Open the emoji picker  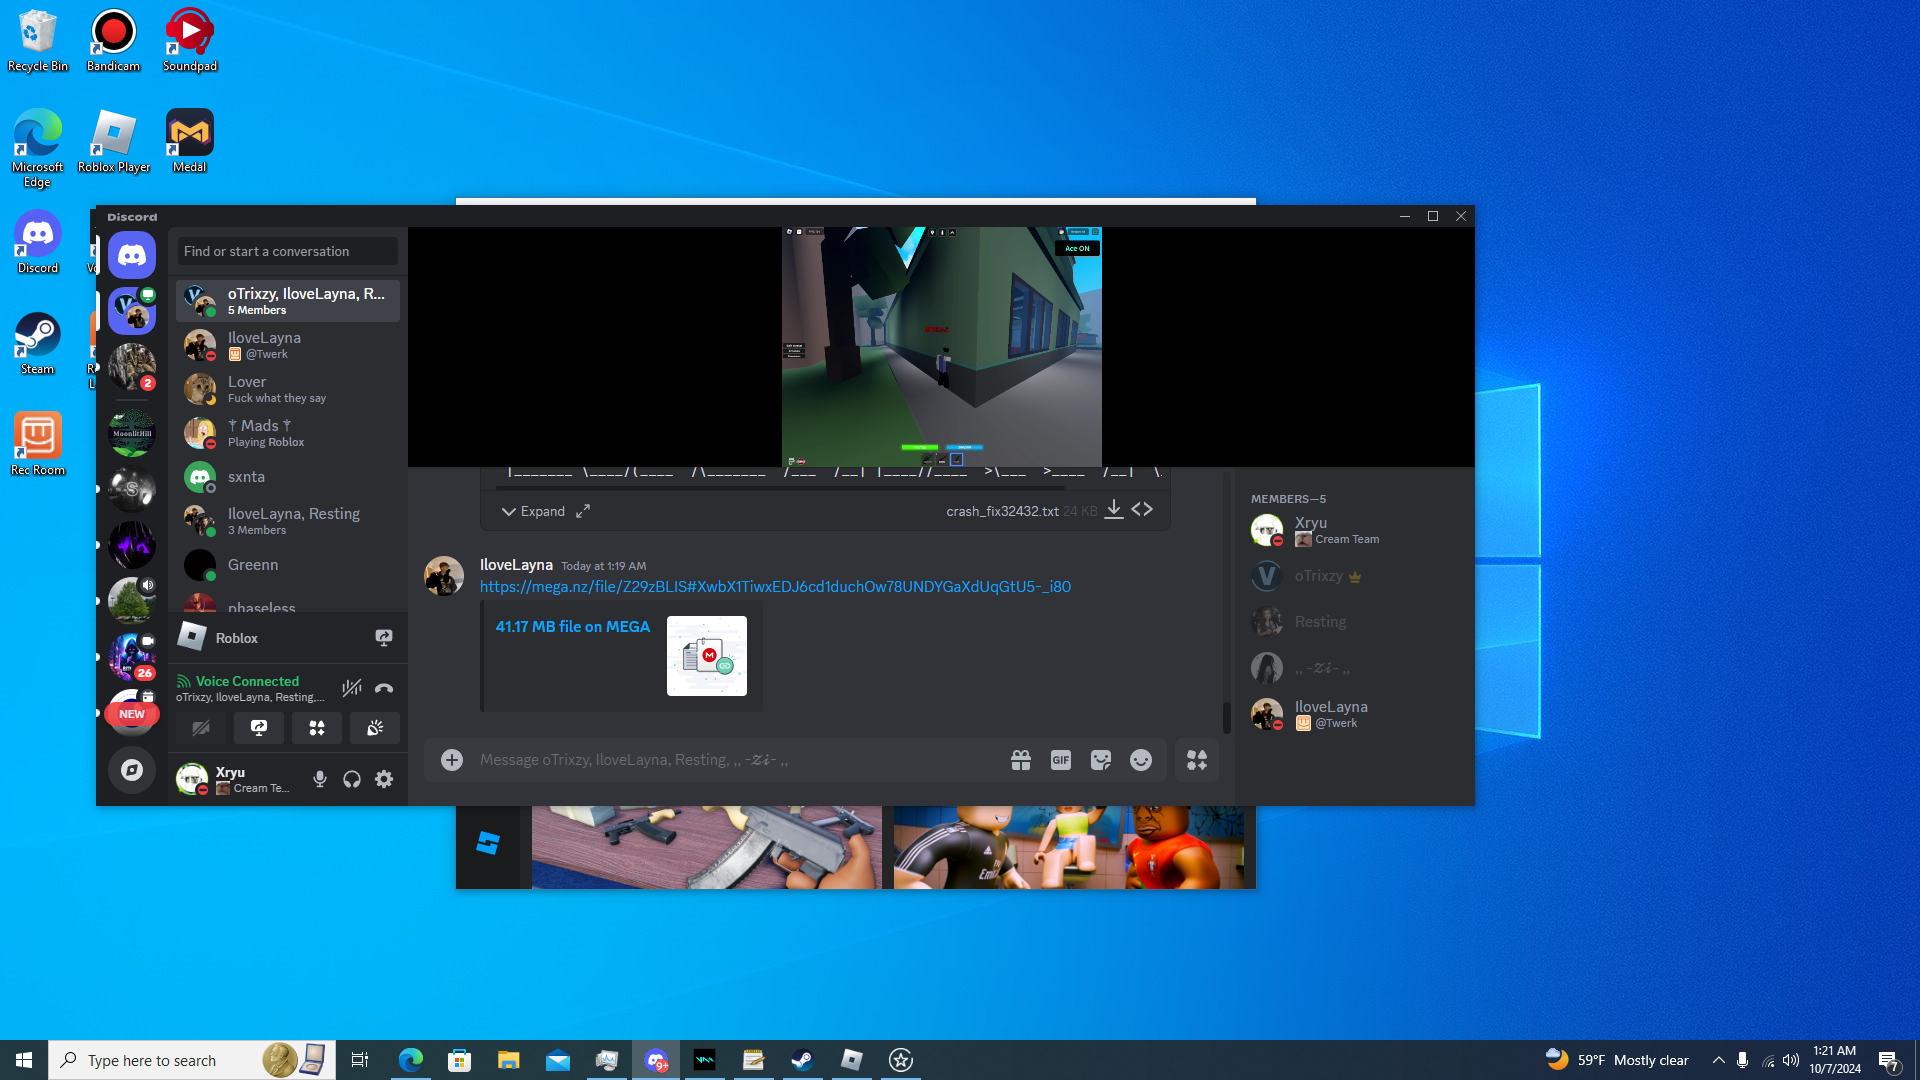1140,760
